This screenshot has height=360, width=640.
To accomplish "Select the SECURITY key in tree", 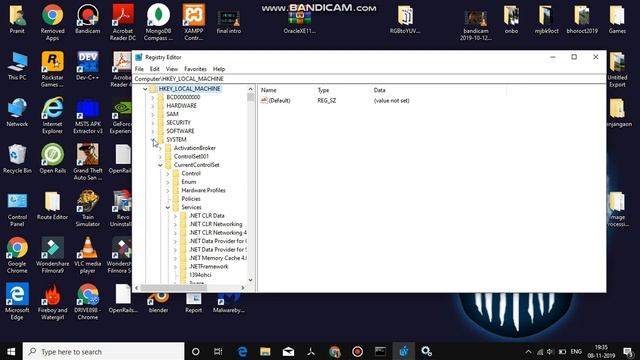I will (x=178, y=122).
